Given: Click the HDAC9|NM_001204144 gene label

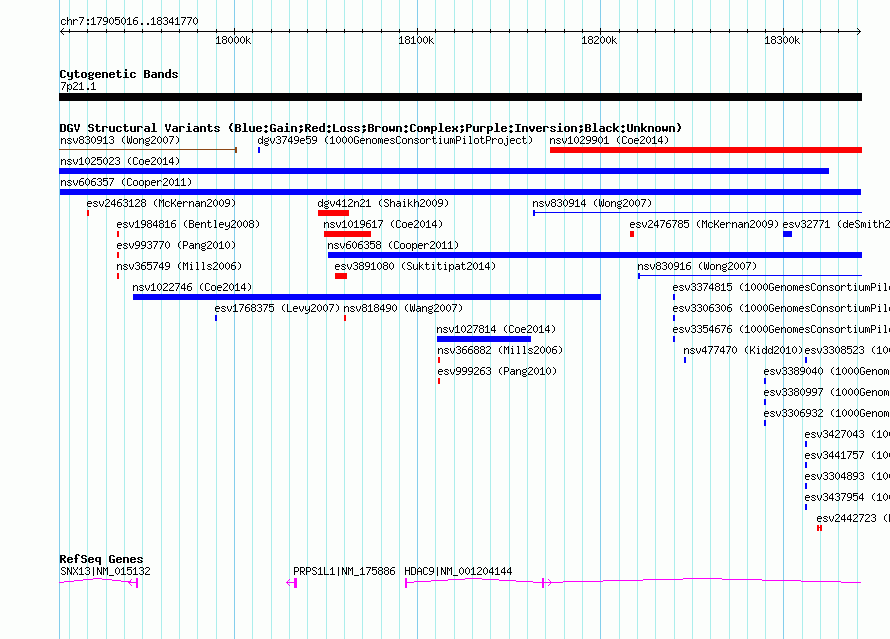Looking at the screenshot, I should [x=458, y=571].
